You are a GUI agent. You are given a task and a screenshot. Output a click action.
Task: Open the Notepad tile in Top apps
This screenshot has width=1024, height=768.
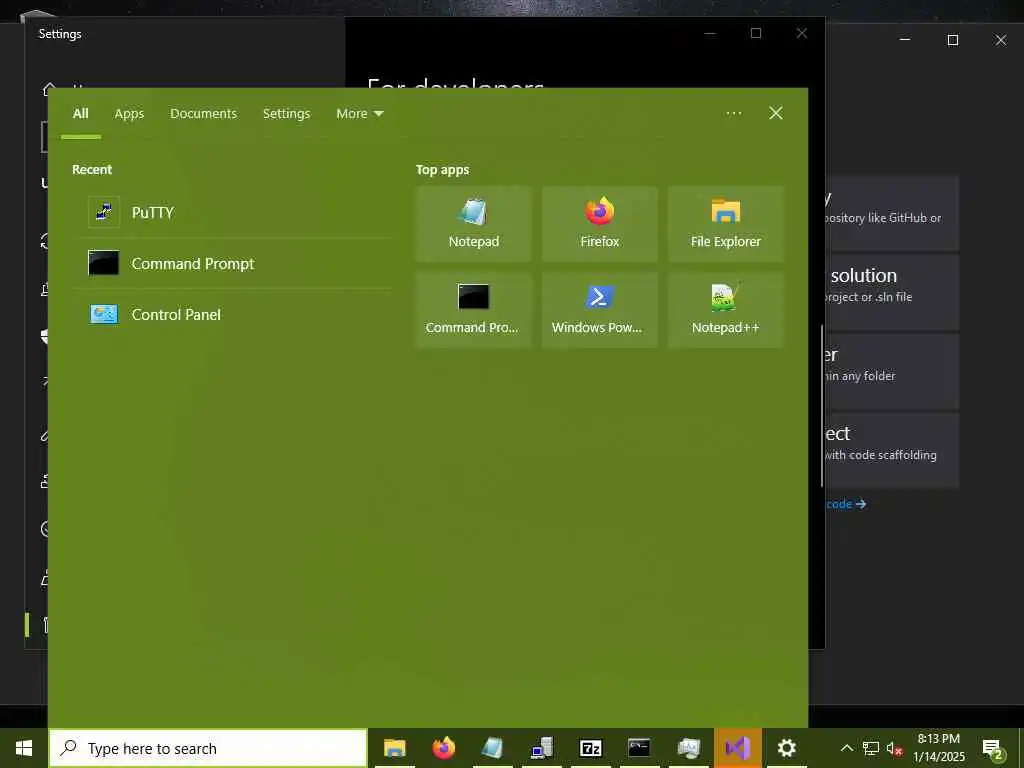click(x=473, y=224)
